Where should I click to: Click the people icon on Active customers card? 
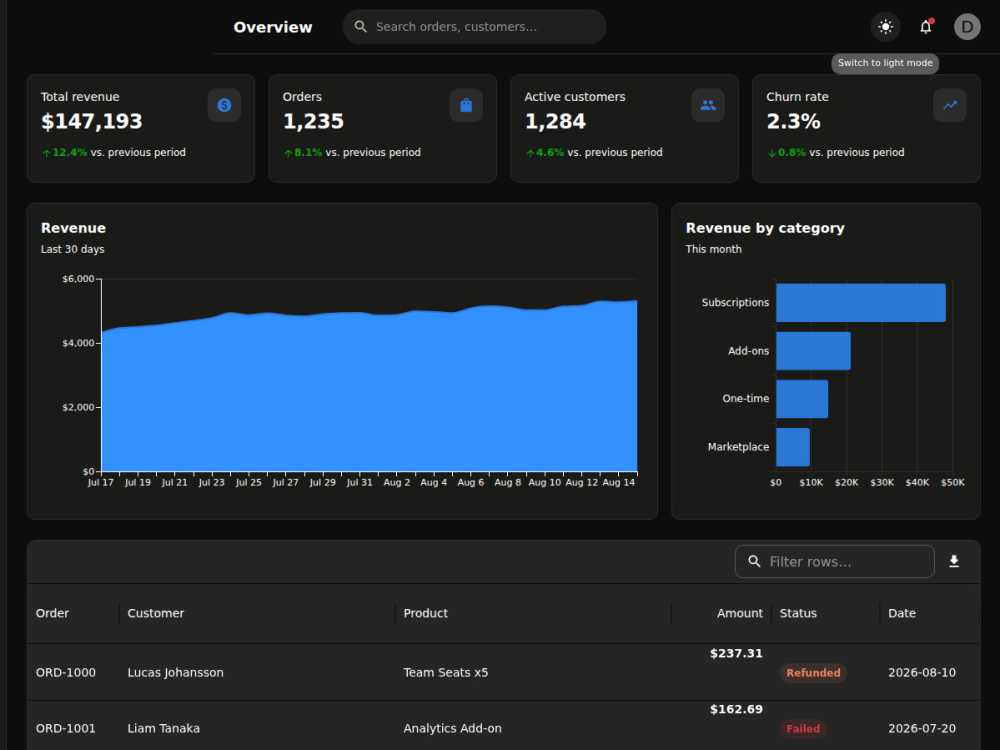708,105
